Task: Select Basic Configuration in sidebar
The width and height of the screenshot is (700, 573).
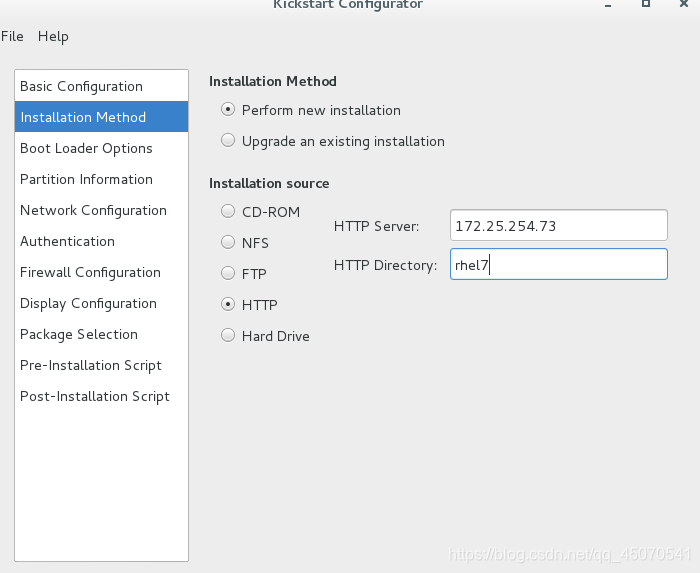Action: coord(101,86)
